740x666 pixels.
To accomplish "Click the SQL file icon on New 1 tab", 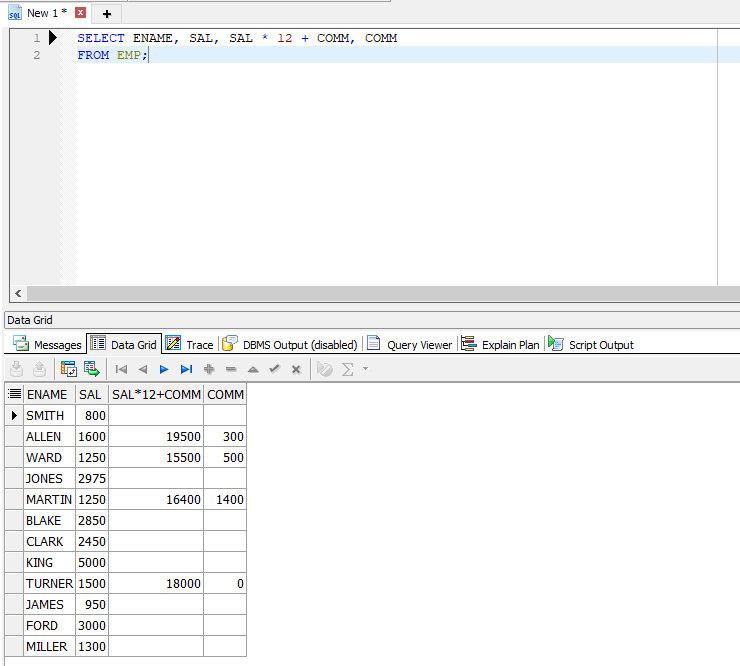I will point(15,13).
